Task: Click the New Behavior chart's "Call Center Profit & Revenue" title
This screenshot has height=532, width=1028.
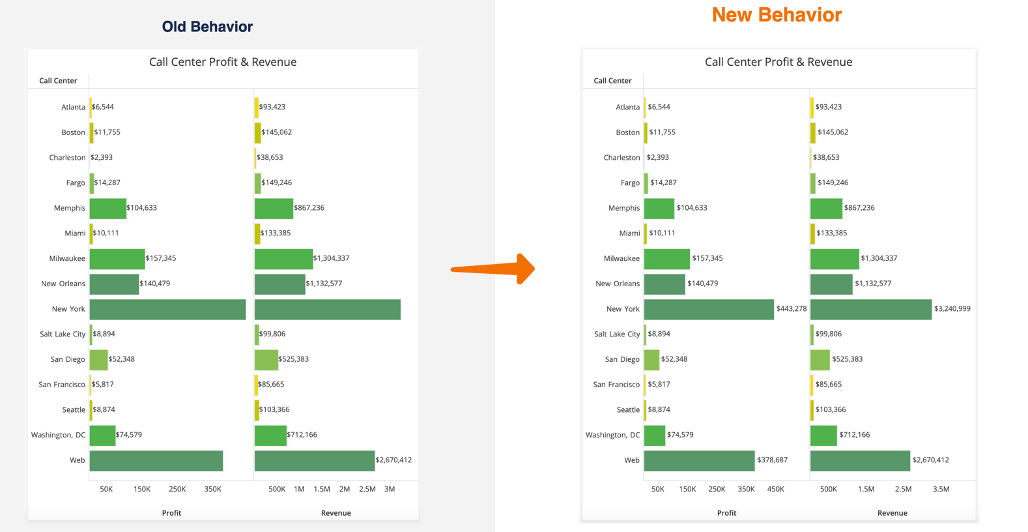Action: coord(778,62)
